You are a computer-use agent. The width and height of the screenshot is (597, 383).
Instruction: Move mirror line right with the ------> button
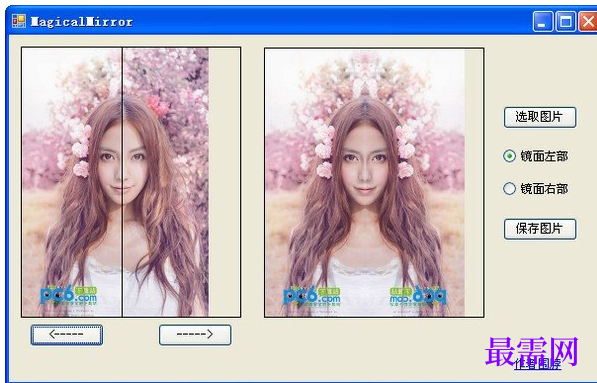tap(195, 335)
